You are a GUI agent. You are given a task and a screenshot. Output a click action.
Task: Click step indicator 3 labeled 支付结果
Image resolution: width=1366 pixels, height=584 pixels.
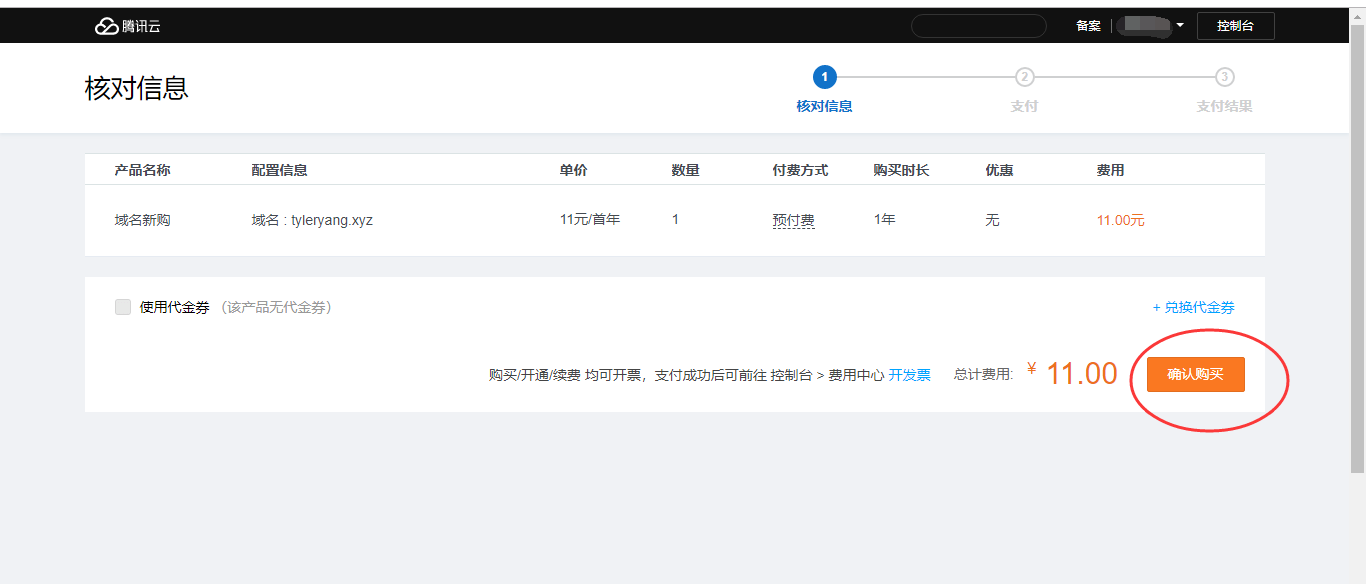tap(1225, 76)
